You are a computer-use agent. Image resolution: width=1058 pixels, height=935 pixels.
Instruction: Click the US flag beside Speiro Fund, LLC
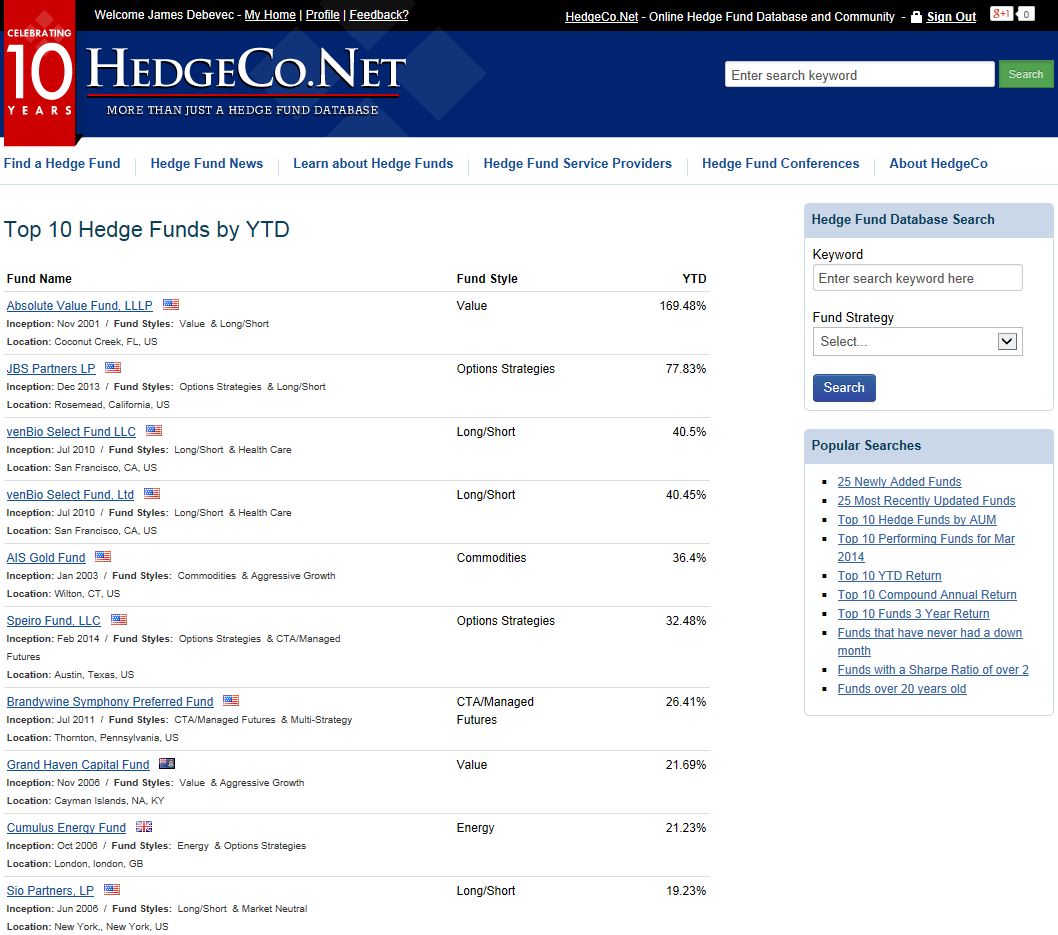point(119,619)
